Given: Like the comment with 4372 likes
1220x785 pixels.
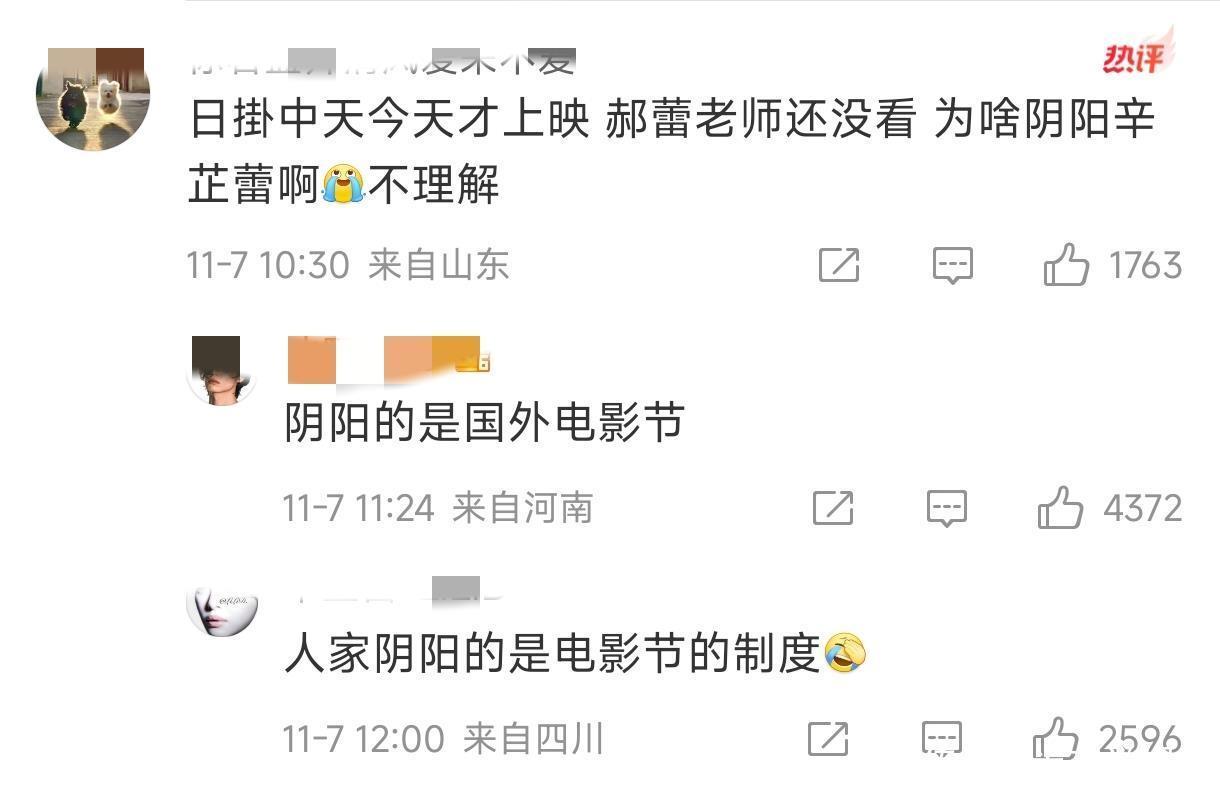Looking at the screenshot, I should click(x=1060, y=507).
